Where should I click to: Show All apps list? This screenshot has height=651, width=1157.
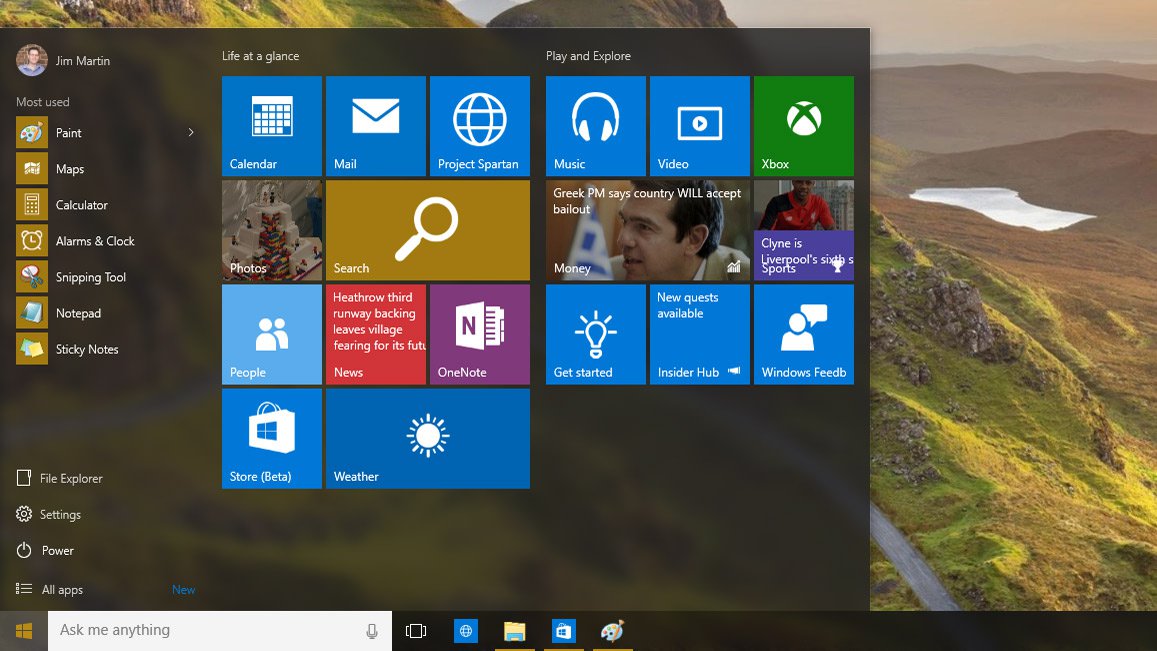[x=49, y=590]
